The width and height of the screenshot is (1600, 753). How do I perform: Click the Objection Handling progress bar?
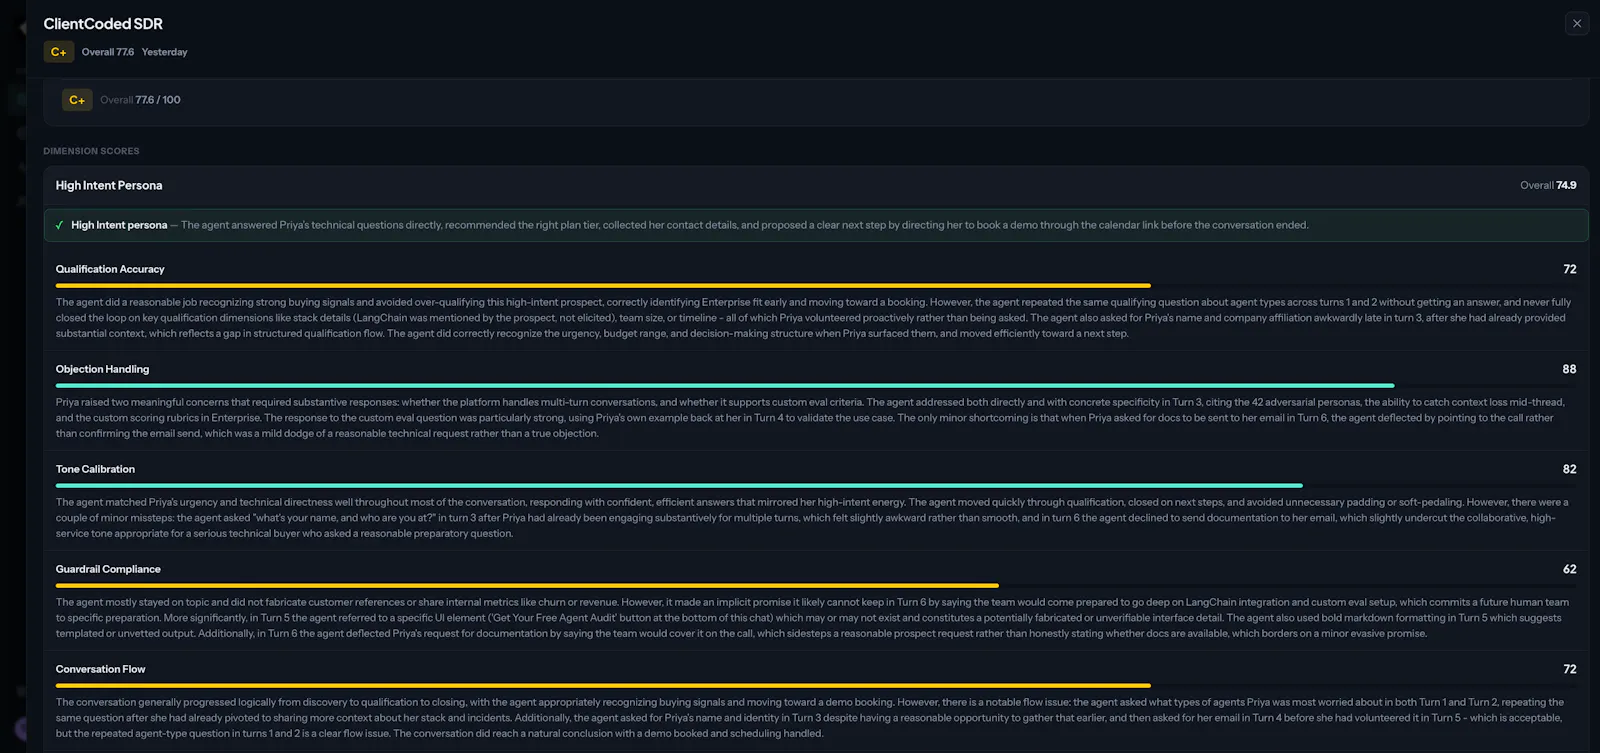point(816,385)
